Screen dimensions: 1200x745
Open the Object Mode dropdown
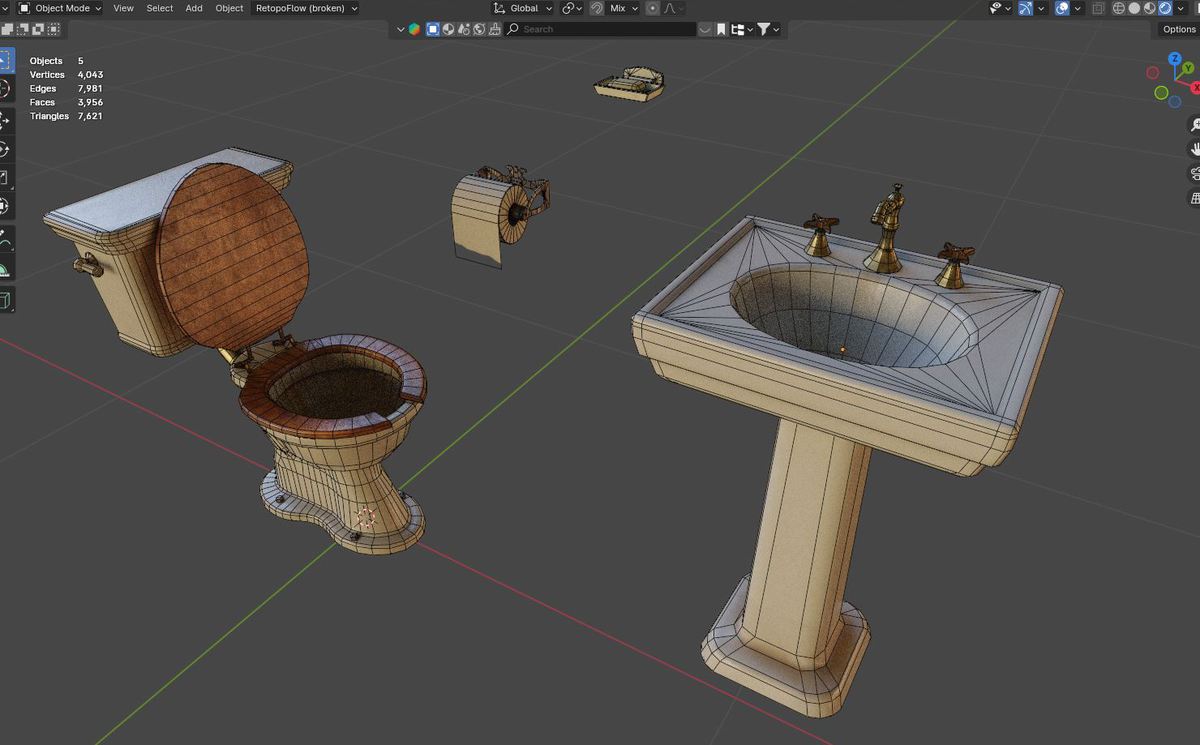(60, 8)
